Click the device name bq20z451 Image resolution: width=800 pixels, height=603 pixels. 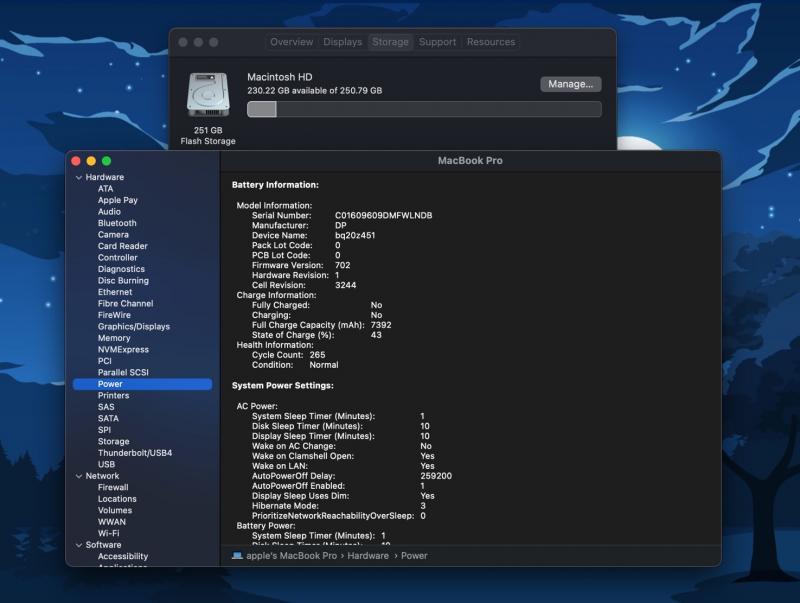coord(355,235)
